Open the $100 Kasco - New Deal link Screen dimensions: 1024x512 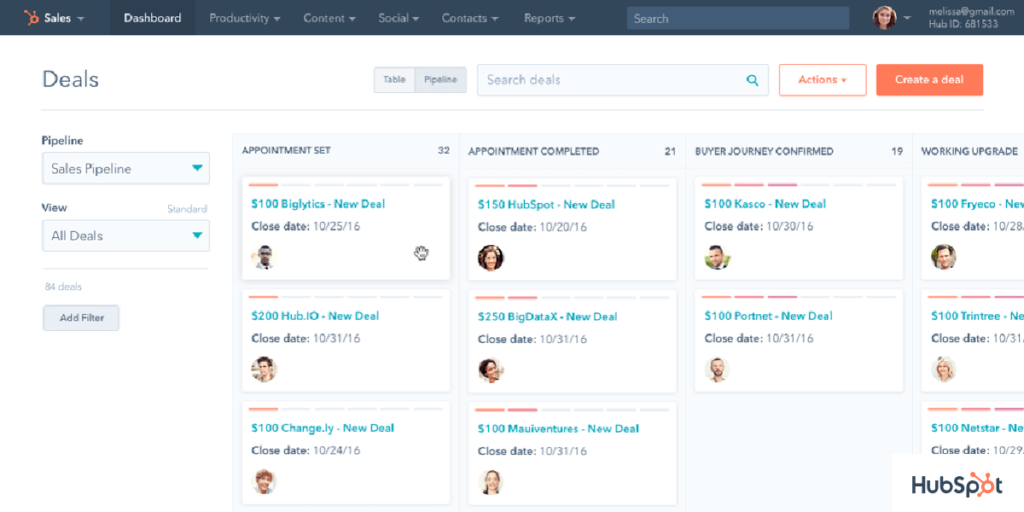click(765, 204)
